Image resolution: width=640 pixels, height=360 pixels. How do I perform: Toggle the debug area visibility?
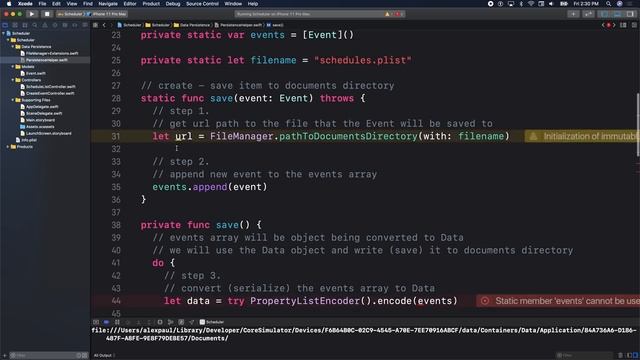click(x=618, y=14)
